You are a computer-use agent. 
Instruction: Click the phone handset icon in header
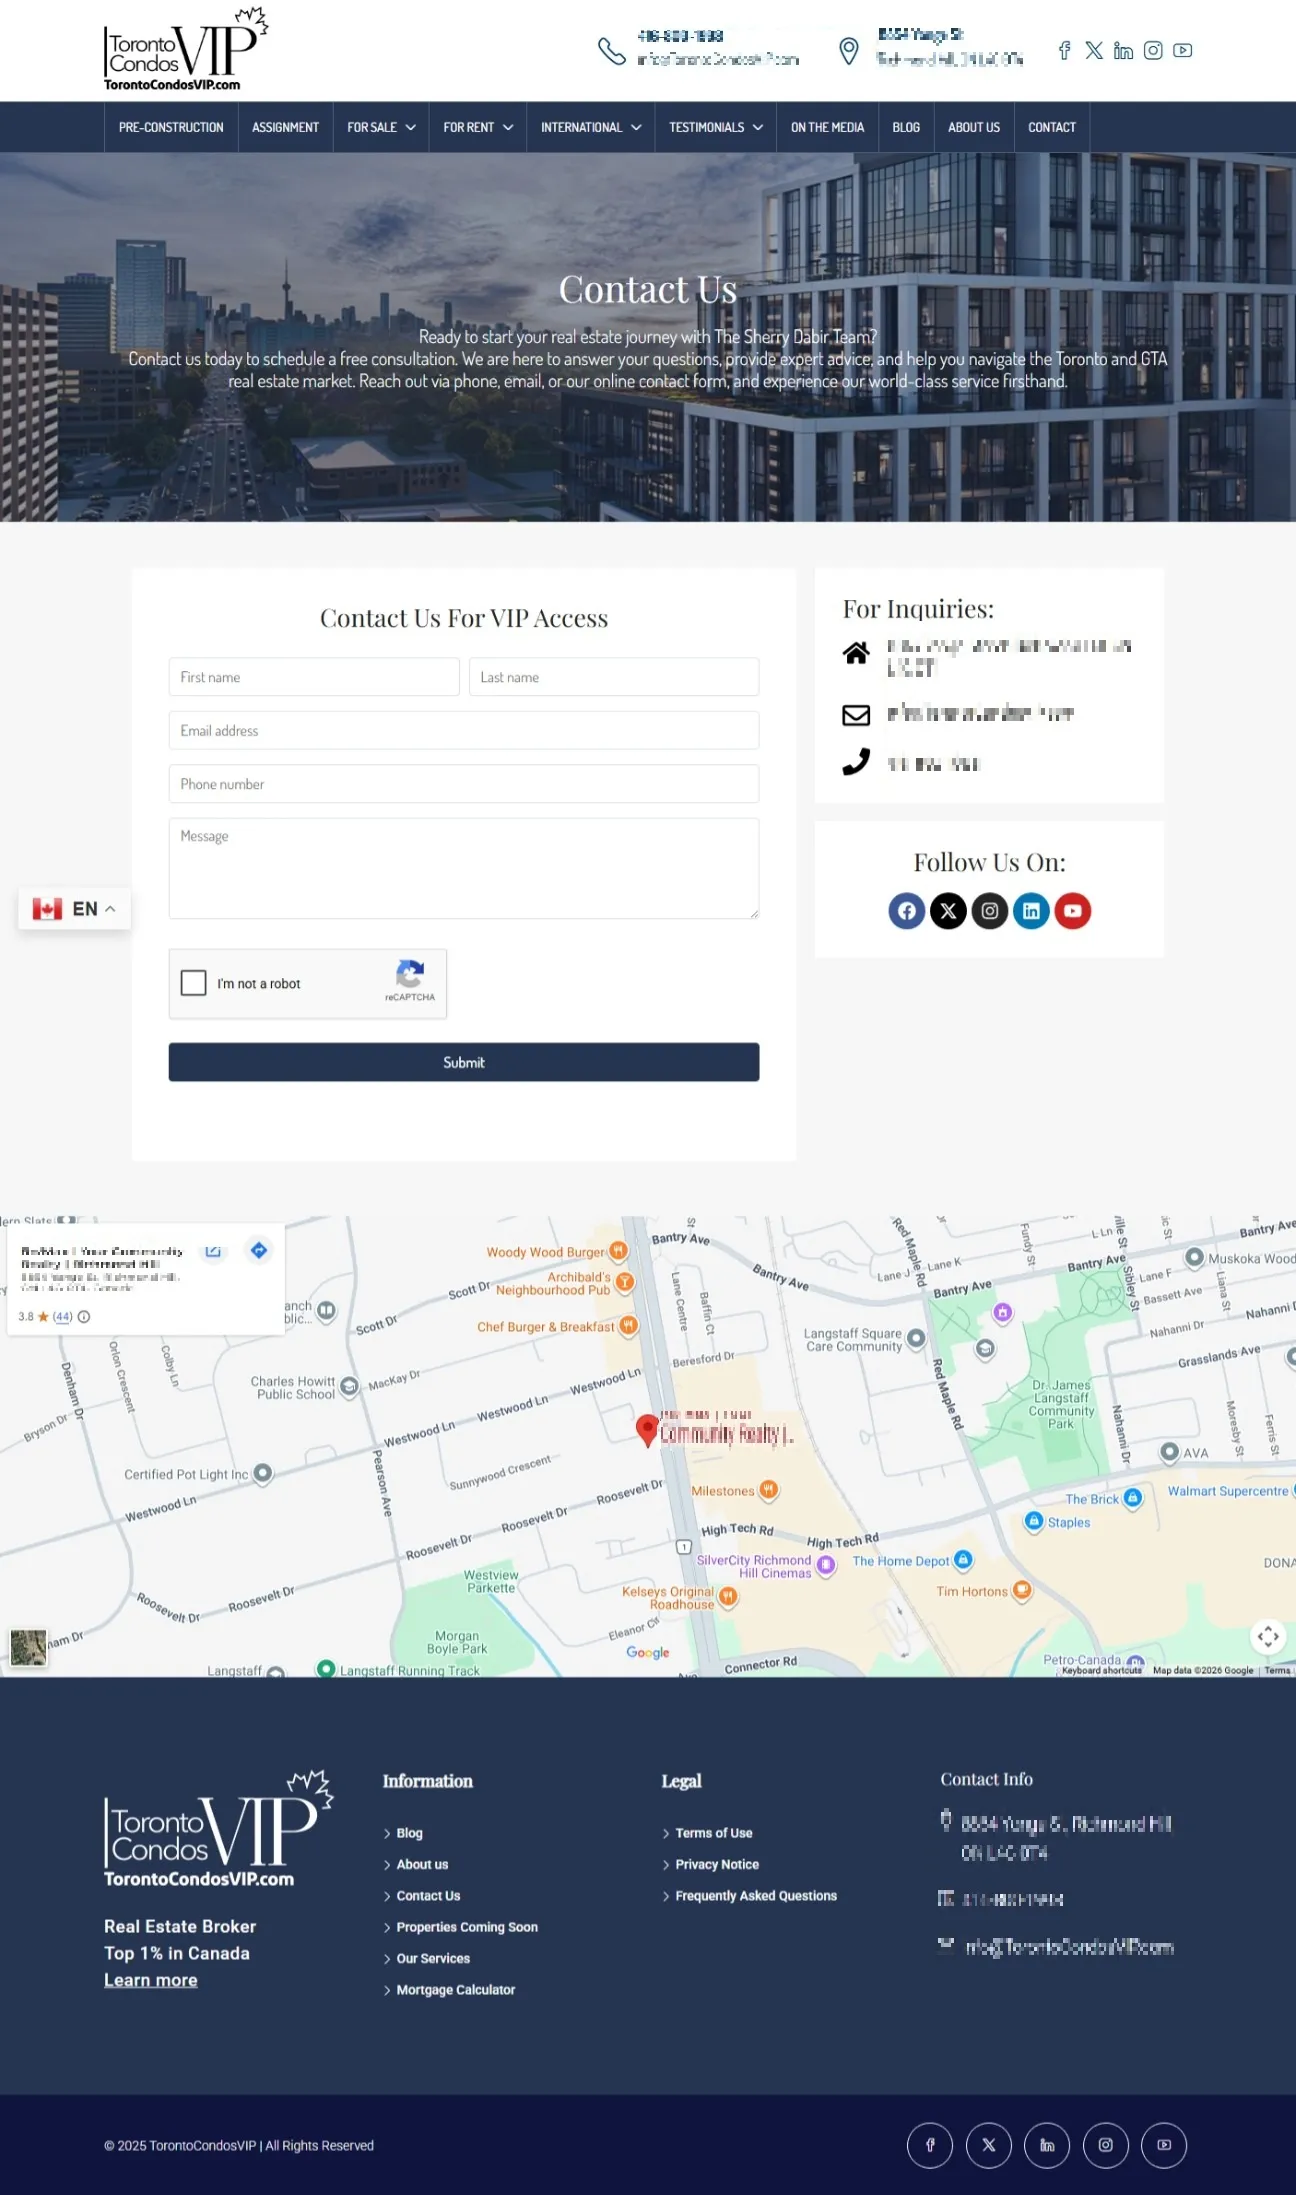click(x=611, y=50)
